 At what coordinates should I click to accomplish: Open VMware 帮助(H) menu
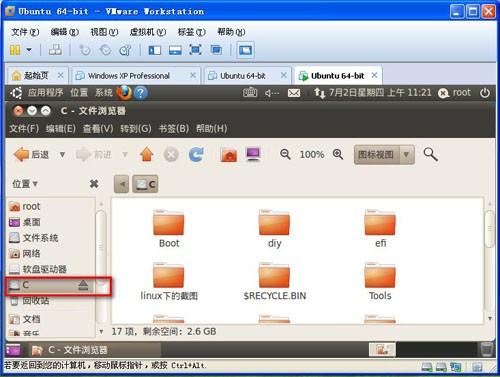click(231, 32)
